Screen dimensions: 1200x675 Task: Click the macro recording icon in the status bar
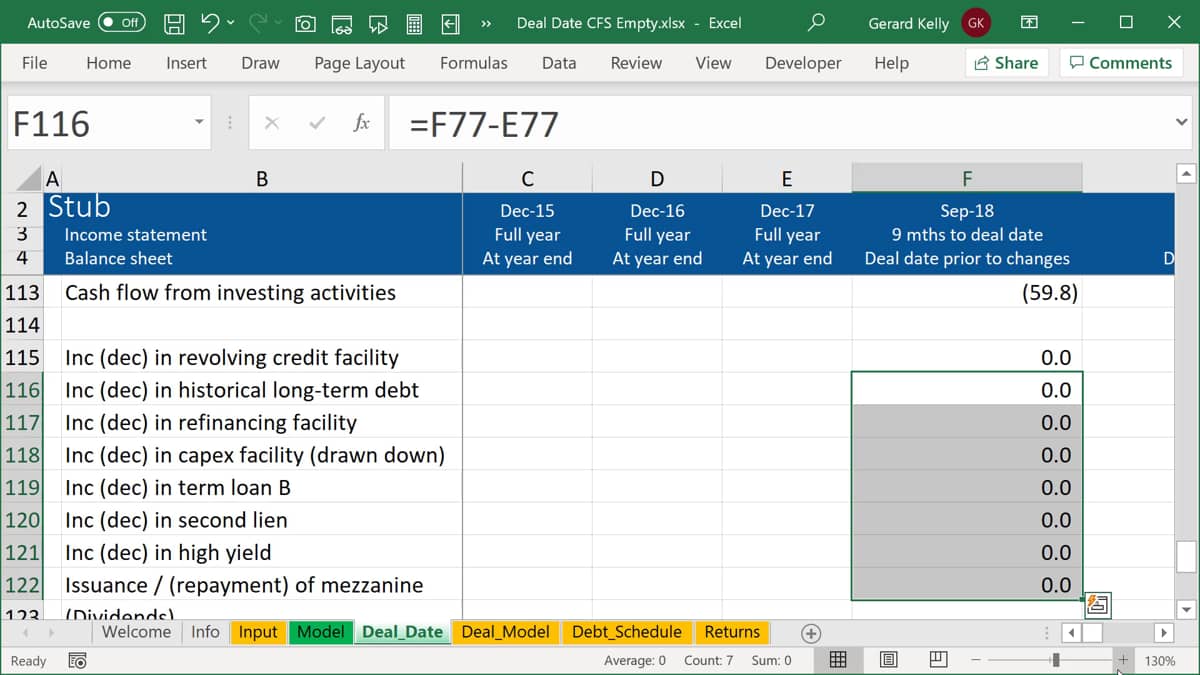[77, 661]
